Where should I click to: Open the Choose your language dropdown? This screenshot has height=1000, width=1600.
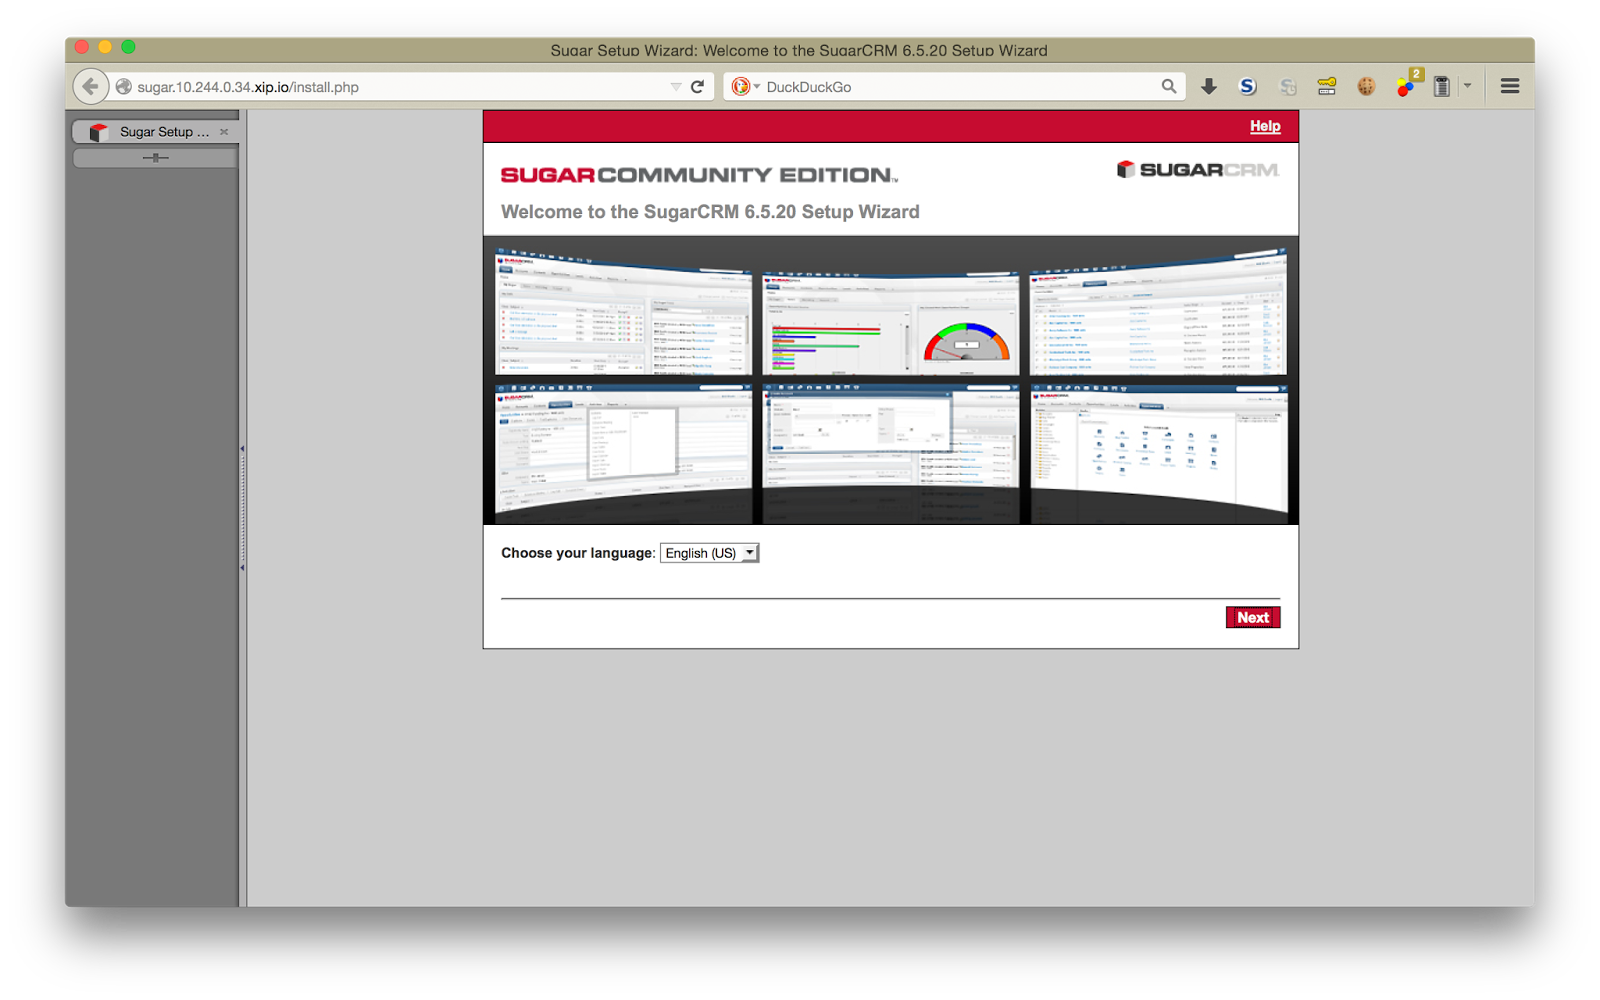pyautogui.click(x=709, y=553)
